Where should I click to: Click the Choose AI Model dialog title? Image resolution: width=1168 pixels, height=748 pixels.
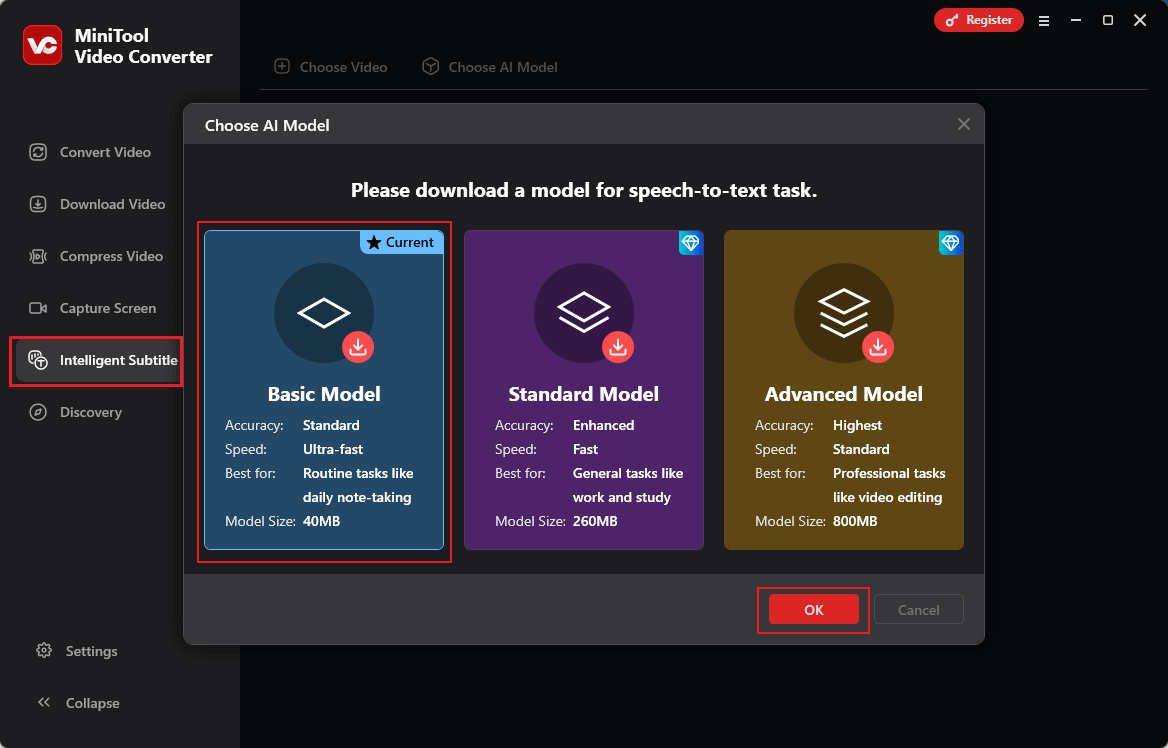click(x=267, y=125)
